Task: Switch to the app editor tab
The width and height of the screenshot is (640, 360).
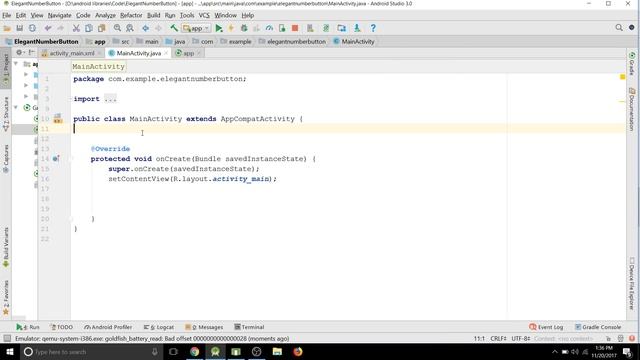Action: pyautogui.click(x=188, y=53)
